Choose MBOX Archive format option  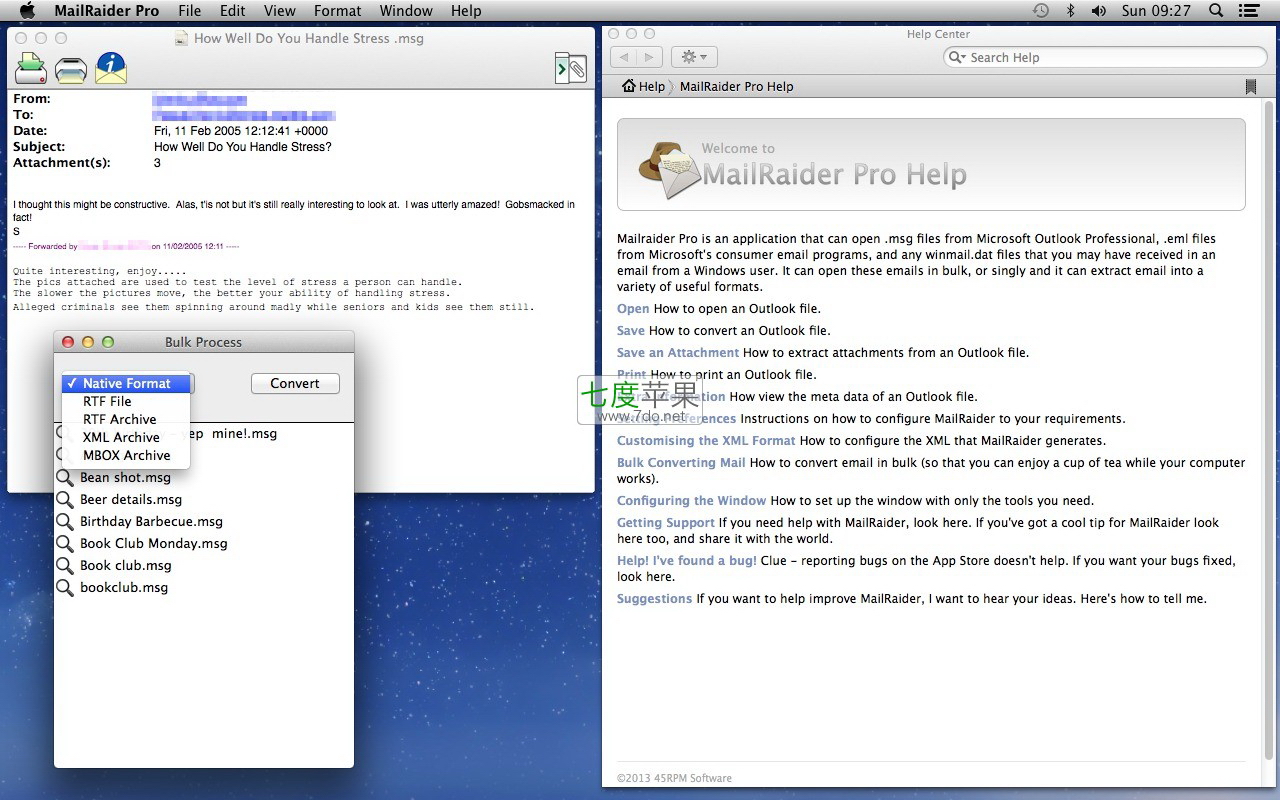[x=126, y=455]
